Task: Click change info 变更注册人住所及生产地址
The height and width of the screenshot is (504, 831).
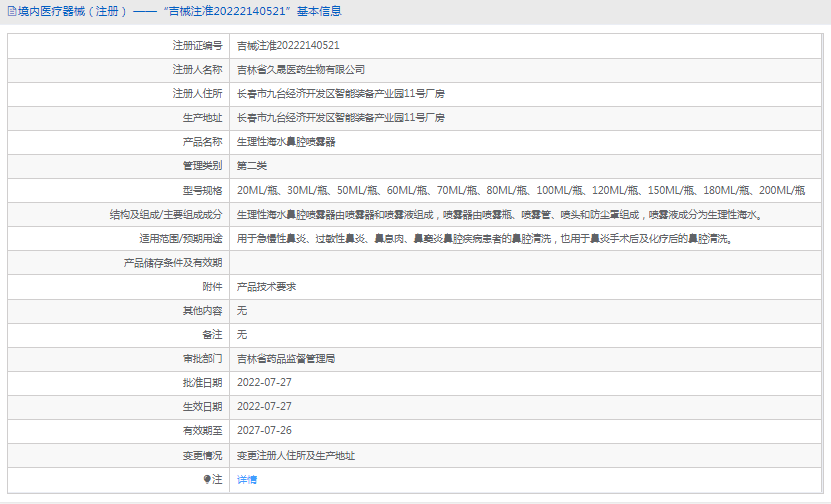Action: coord(296,455)
